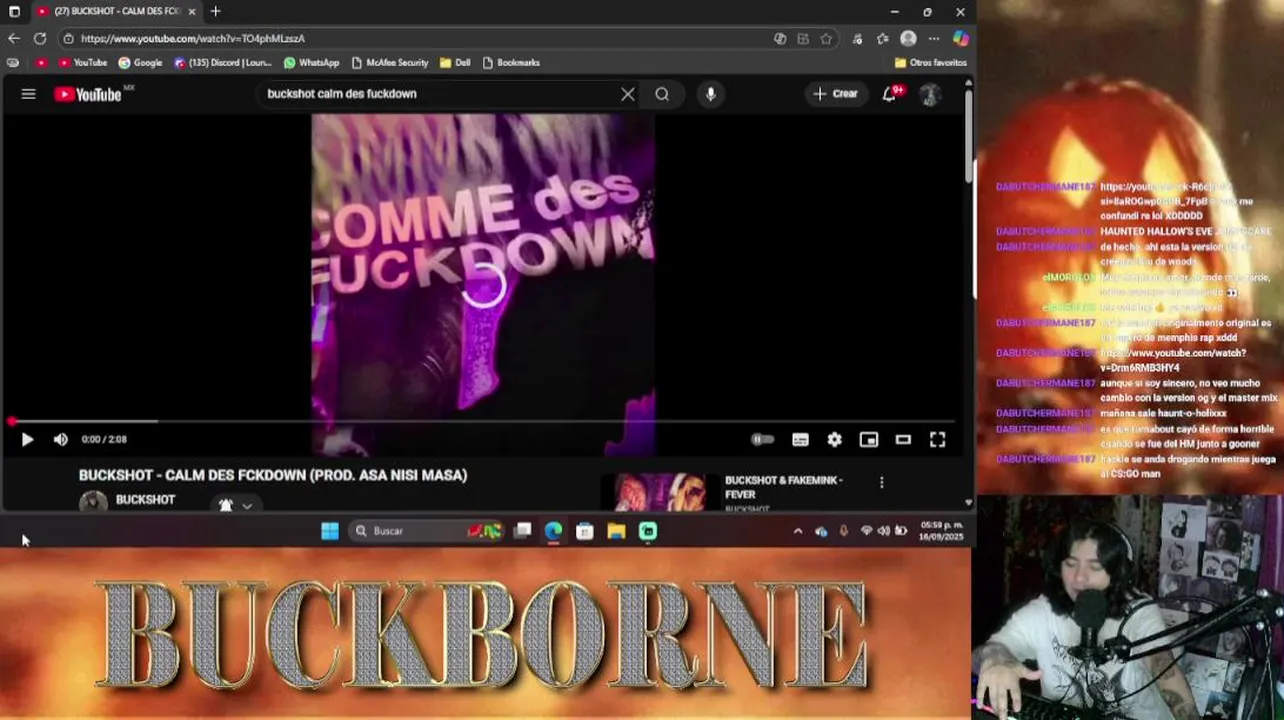The width and height of the screenshot is (1284, 720).
Task: Open the WhatsApp bookmark
Action: pyautogui.click(x=311, y=62)
